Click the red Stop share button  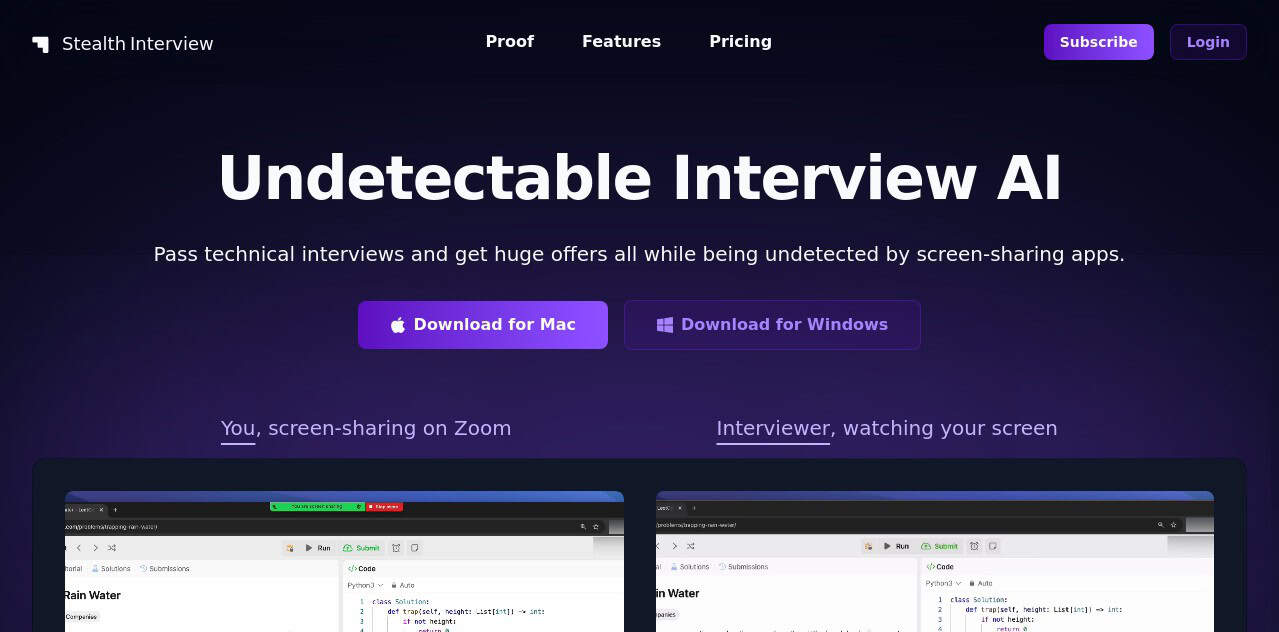[x=387, y=507]
